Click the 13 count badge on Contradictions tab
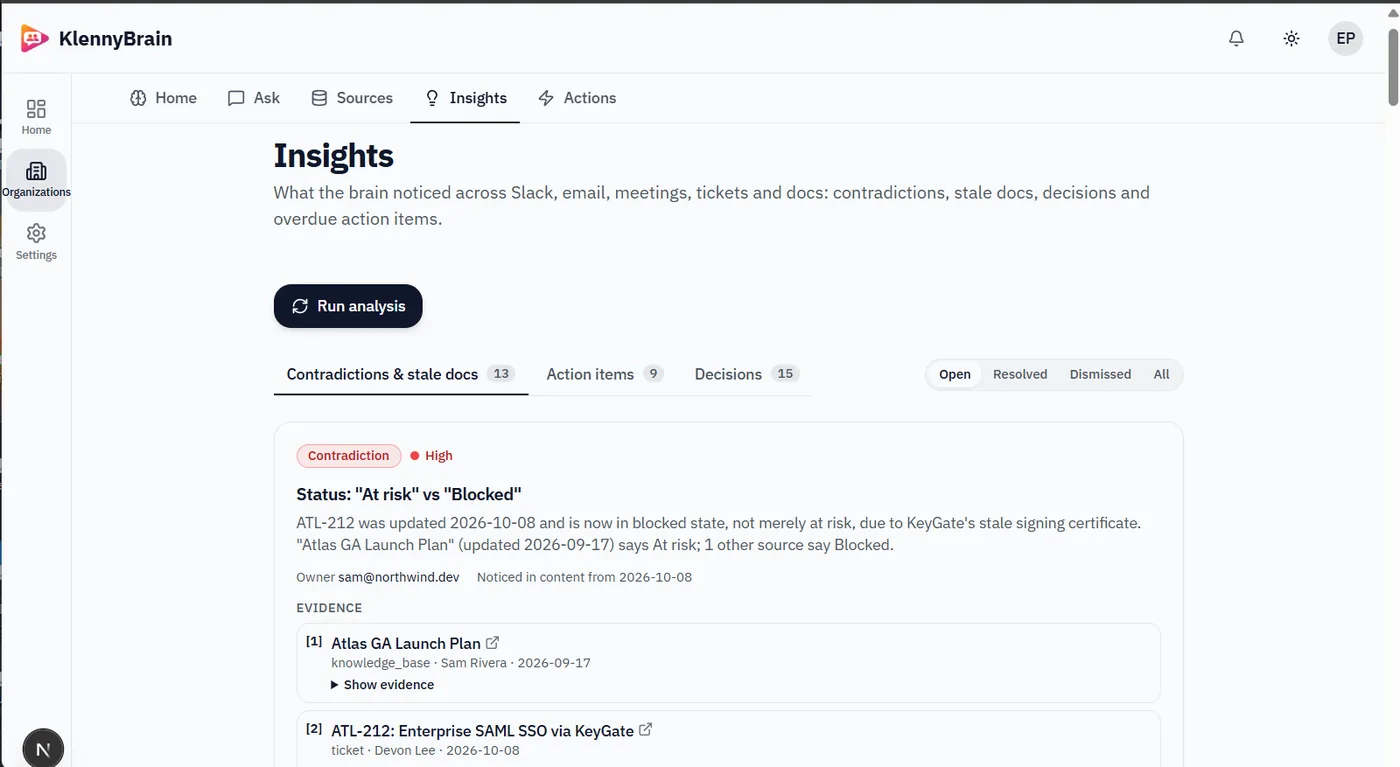The width and height of the screenshot is (1400, 767). click(x=501, y=374)
